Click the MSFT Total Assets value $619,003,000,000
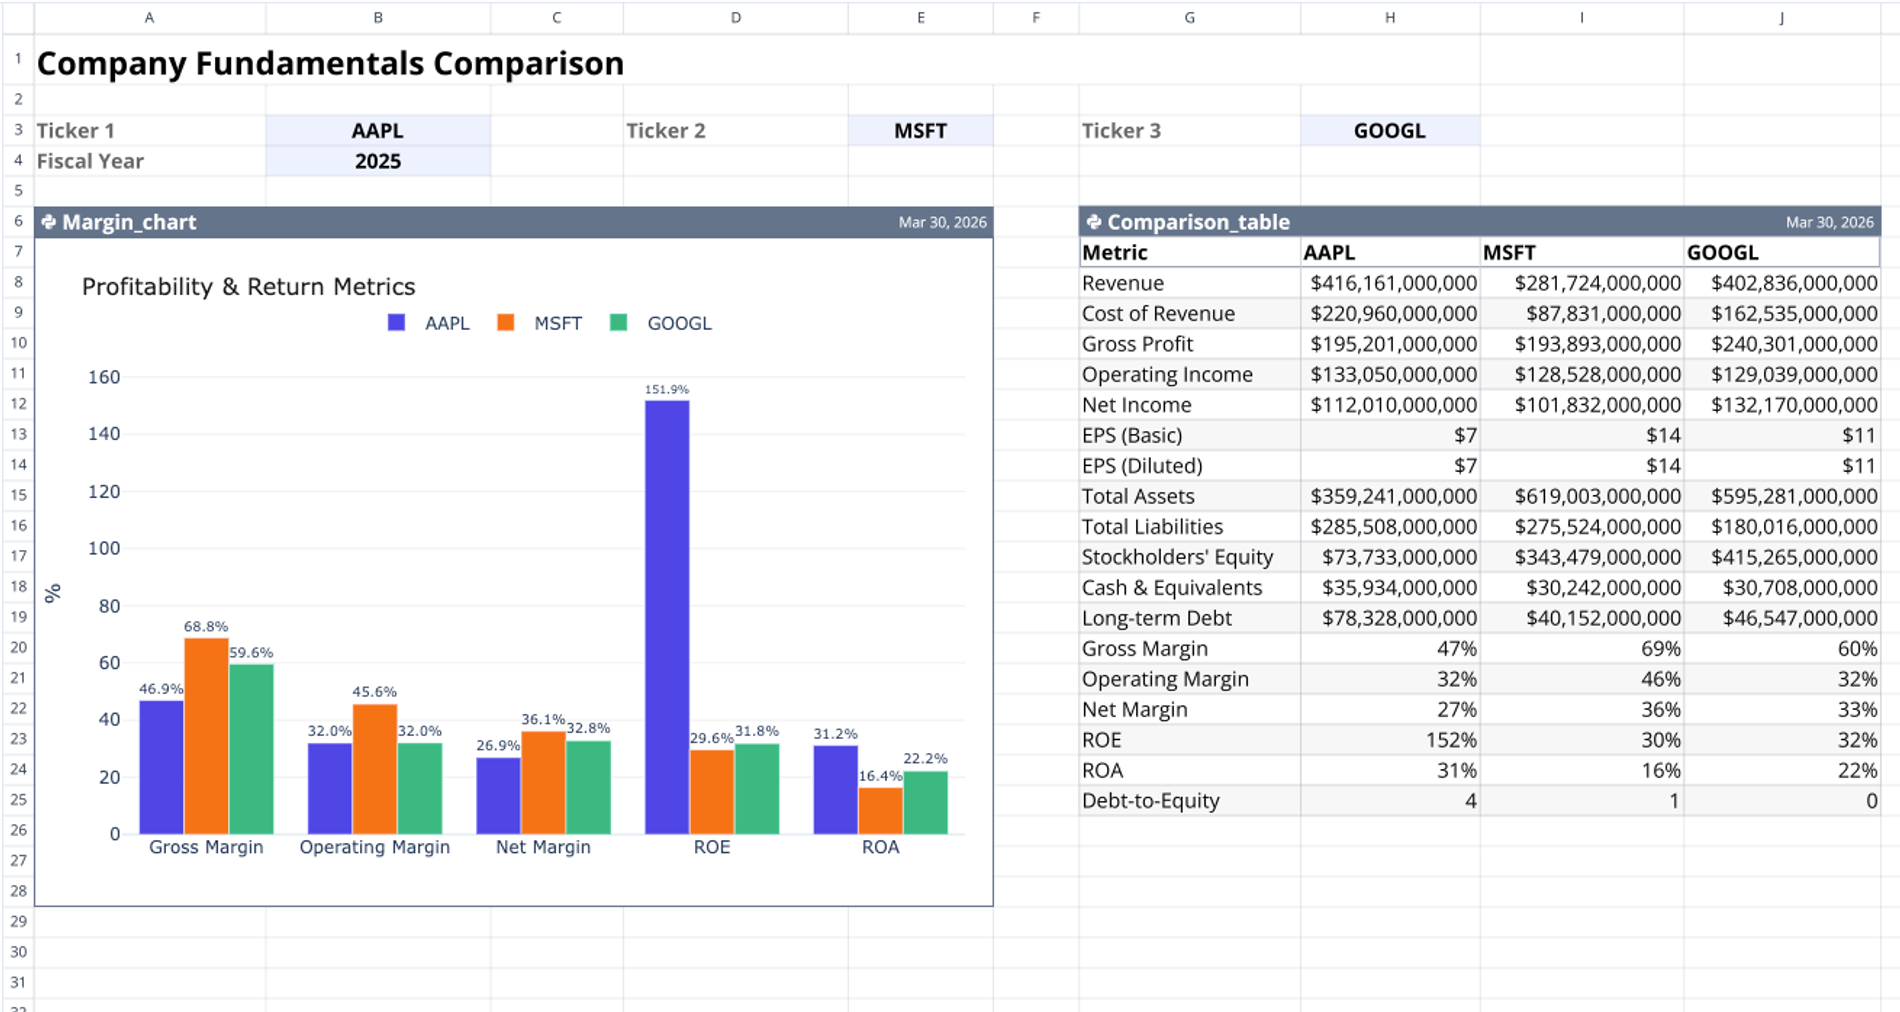This screenshot has width=1900, height=1012. tap(1598, 496)
